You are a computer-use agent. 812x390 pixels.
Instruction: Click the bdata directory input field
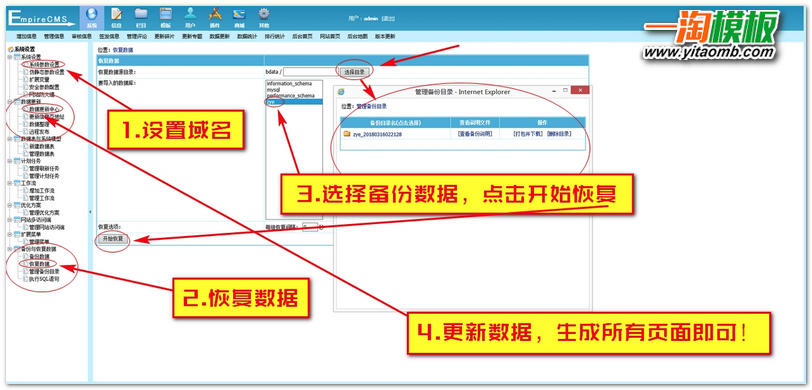click(x=311, y=72)
